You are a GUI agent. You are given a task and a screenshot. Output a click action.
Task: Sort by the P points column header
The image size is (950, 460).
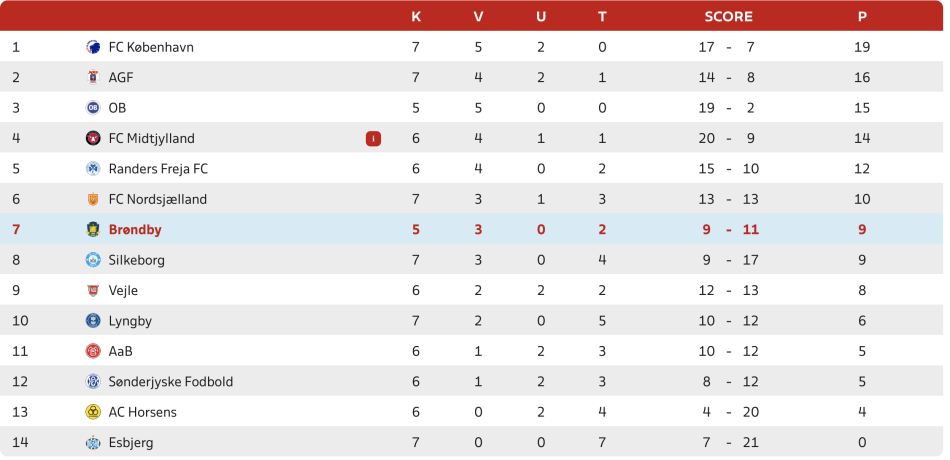(862, 16)
